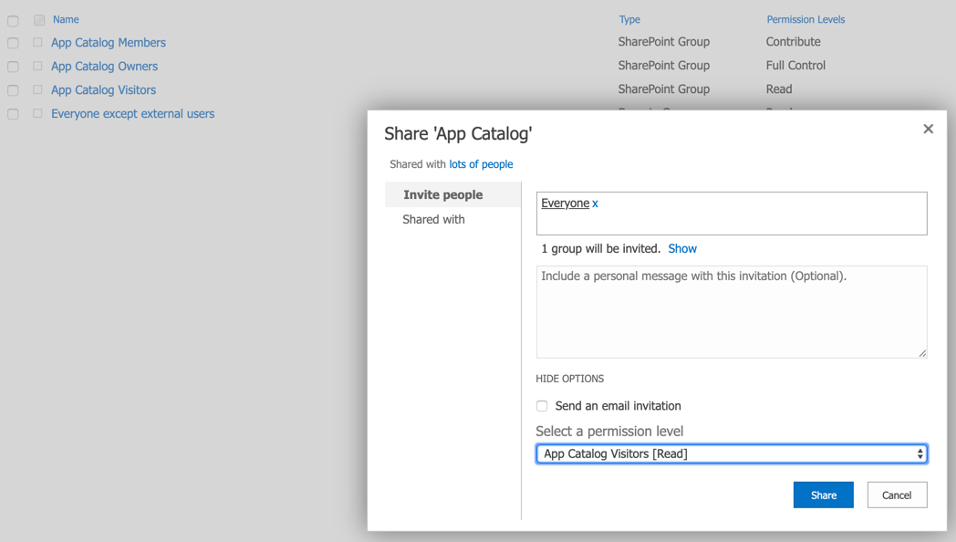Check inner box beside Everyone except external users
The image size is (956, 542).
tap(38, 113)
